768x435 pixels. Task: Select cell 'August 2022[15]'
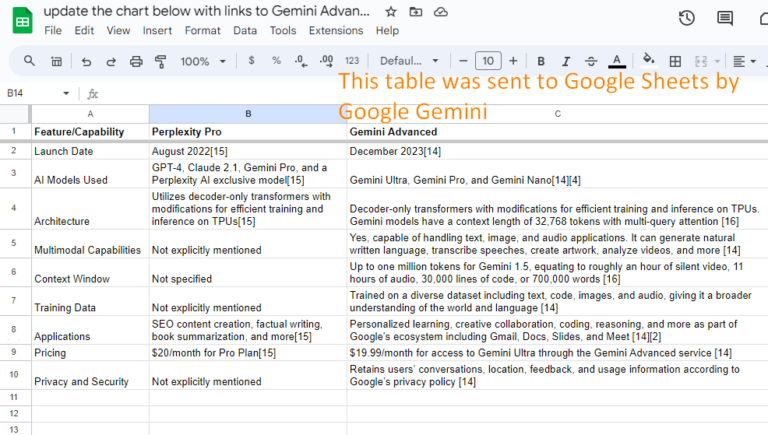[248, 151]
